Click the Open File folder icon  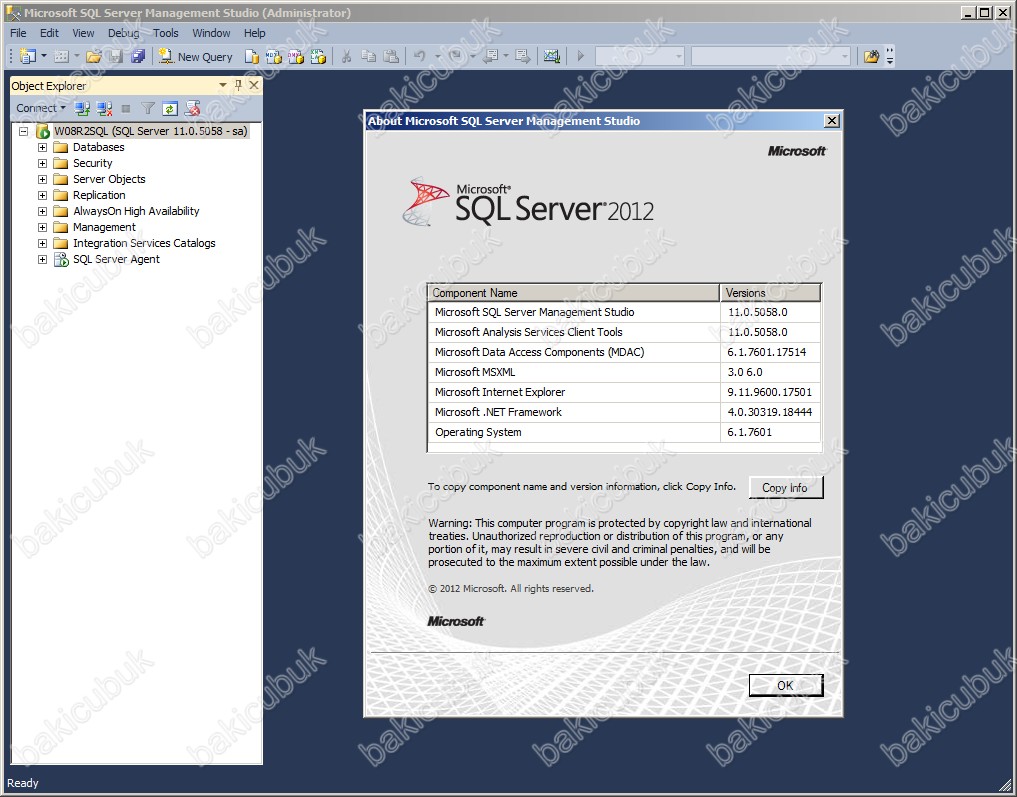coord(93,56)
